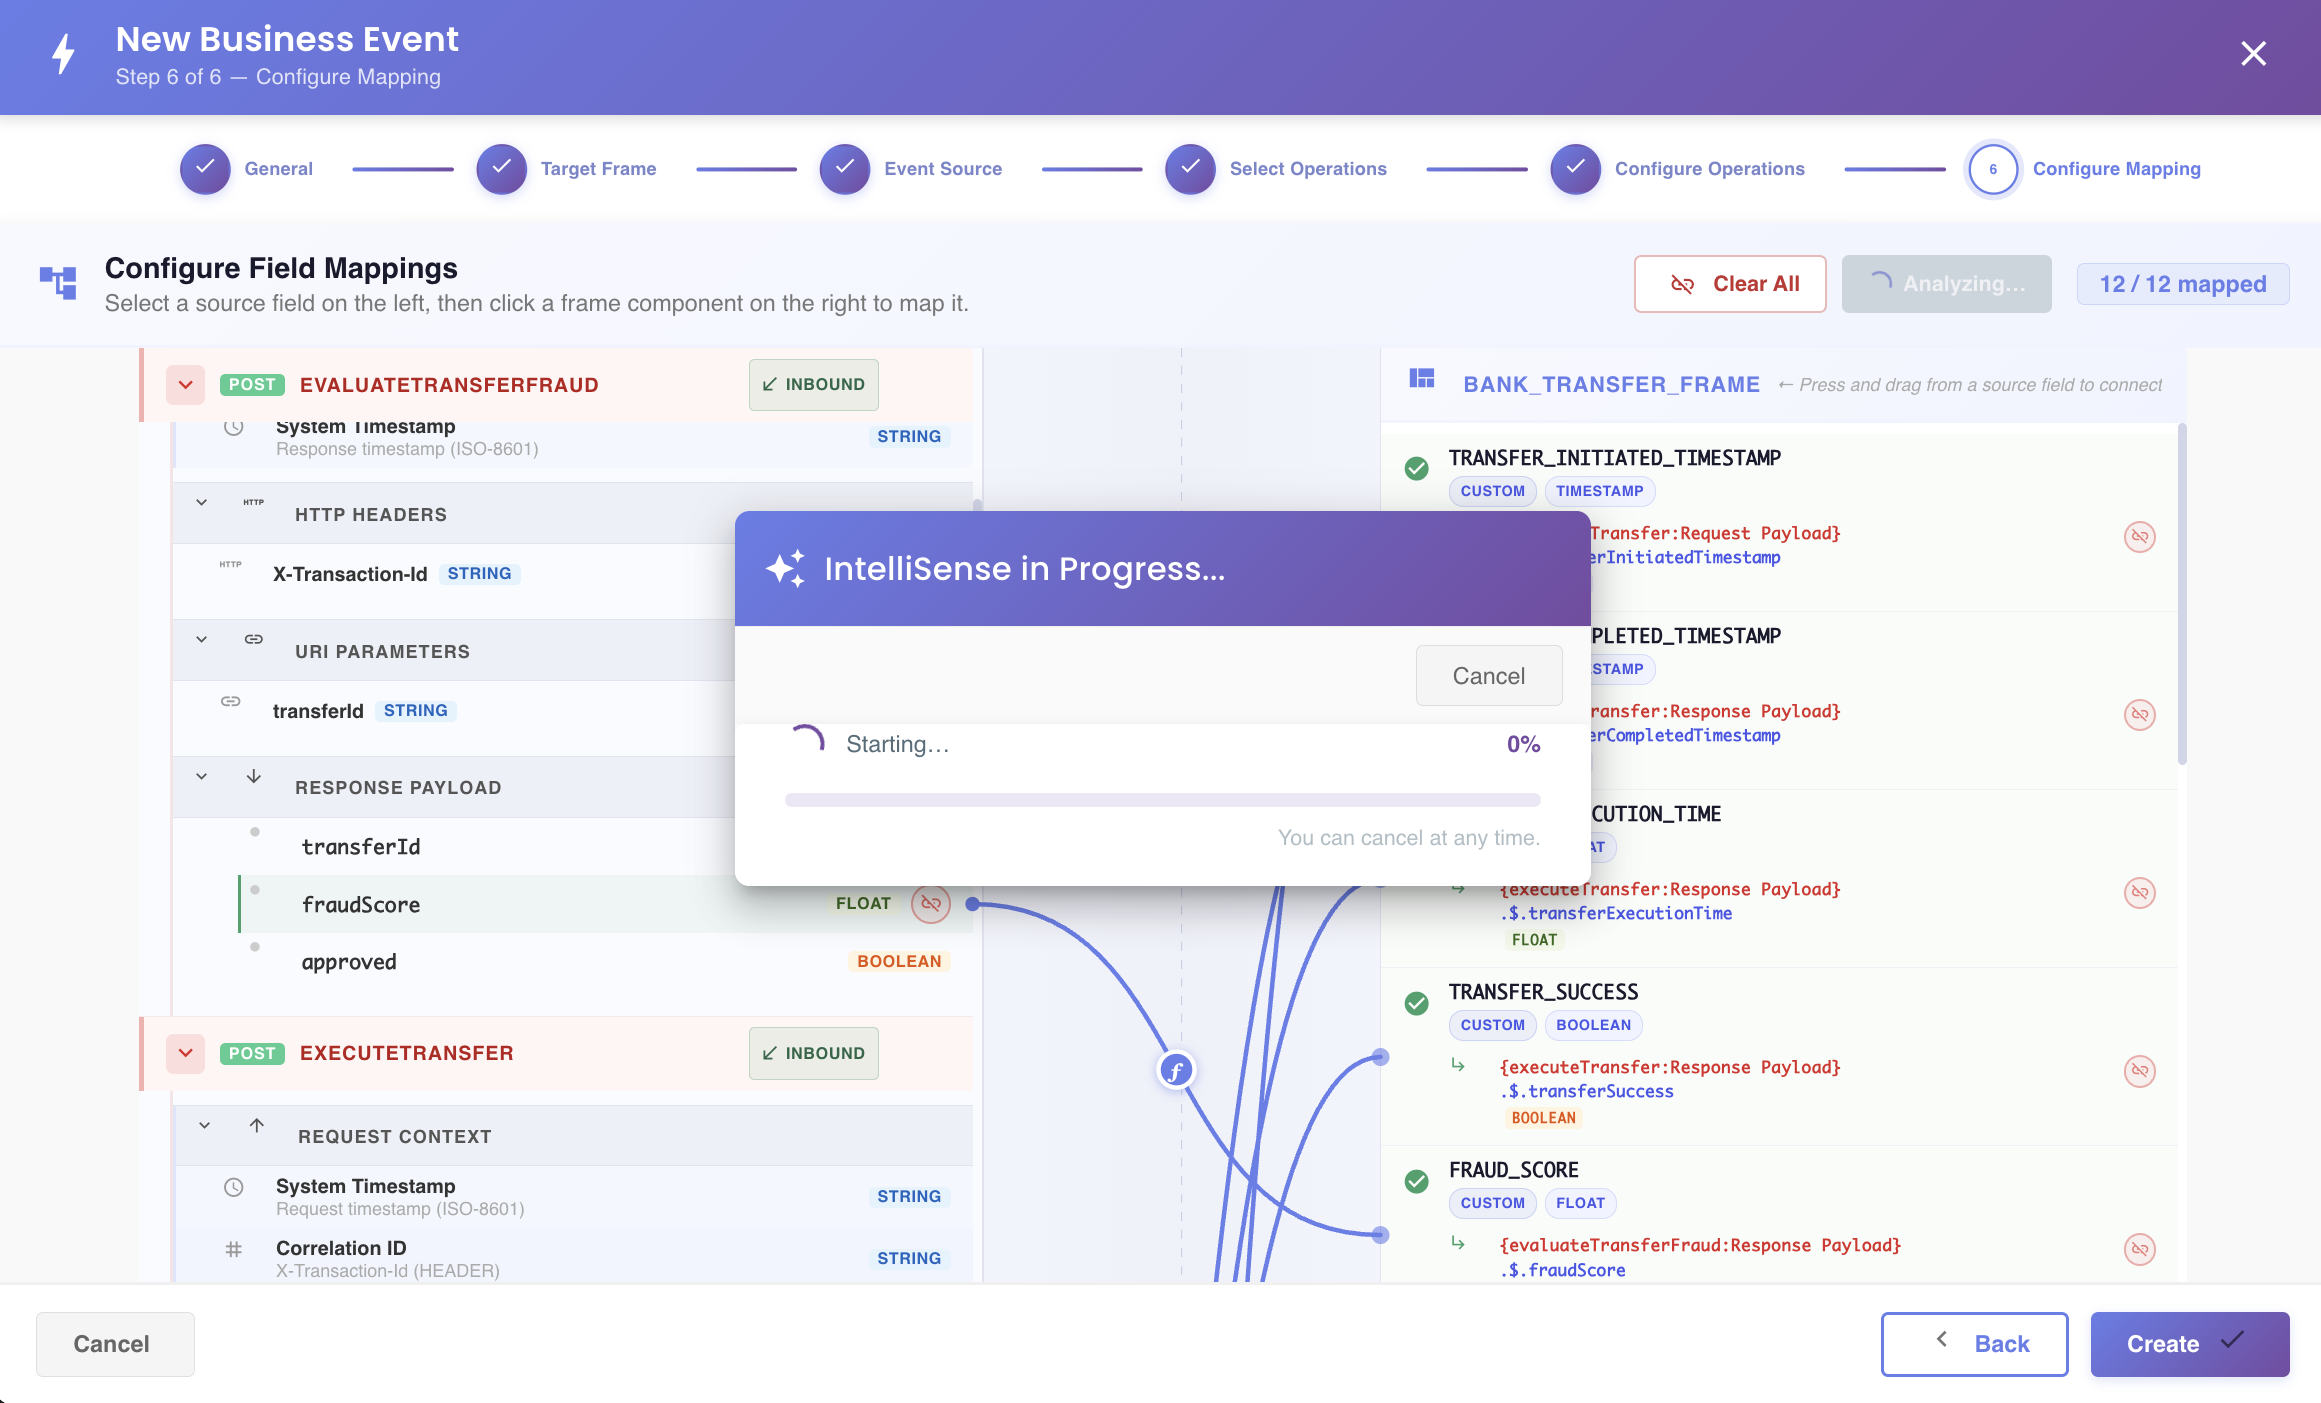Select step 6 Configure Mapping
The height and width of the screenshot is (1403, 2321).
2085,169
